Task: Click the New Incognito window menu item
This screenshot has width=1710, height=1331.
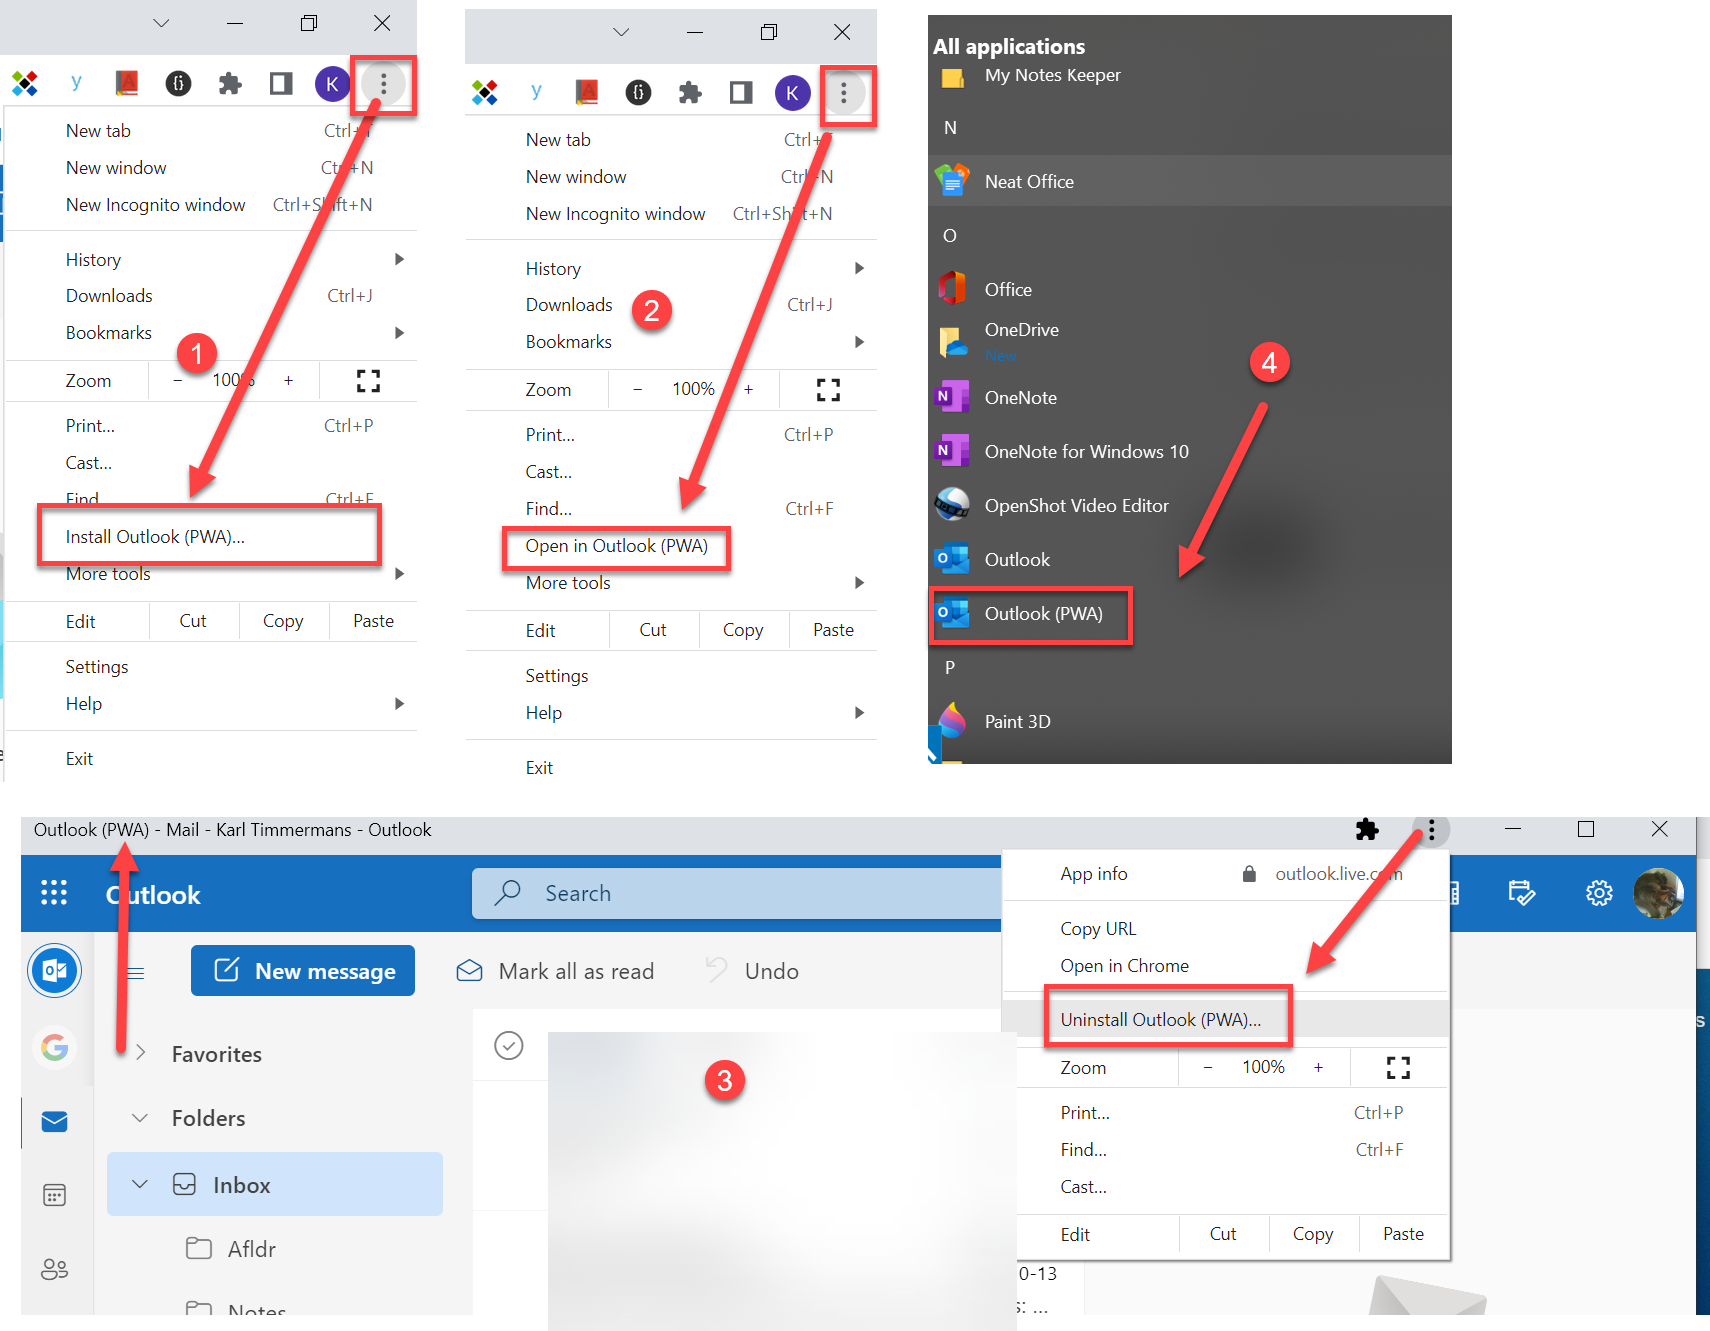Action: click(155, 204)
